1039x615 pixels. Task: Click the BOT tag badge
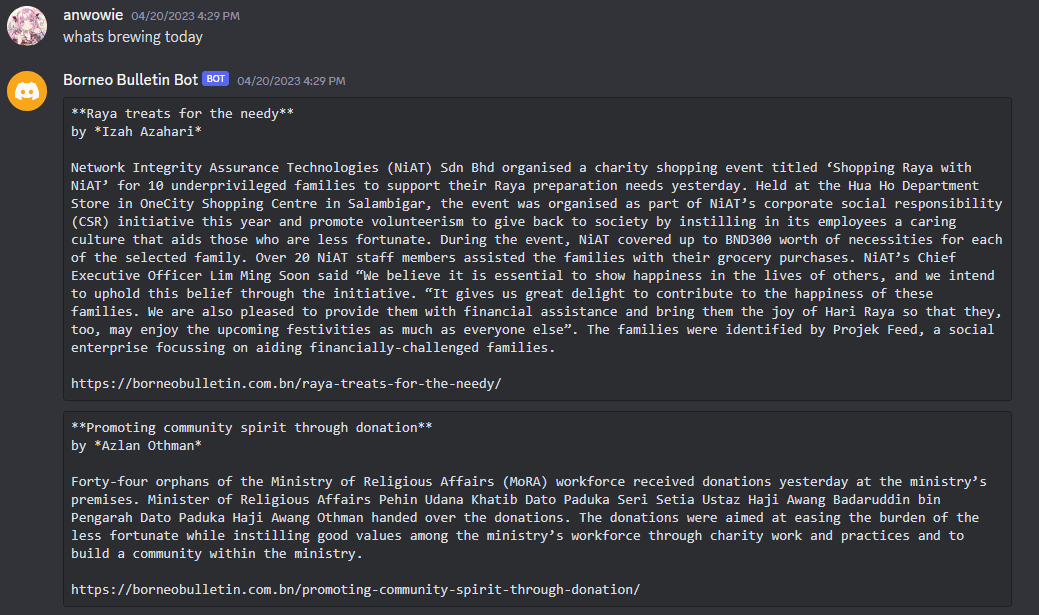click(x=215, y=79)
